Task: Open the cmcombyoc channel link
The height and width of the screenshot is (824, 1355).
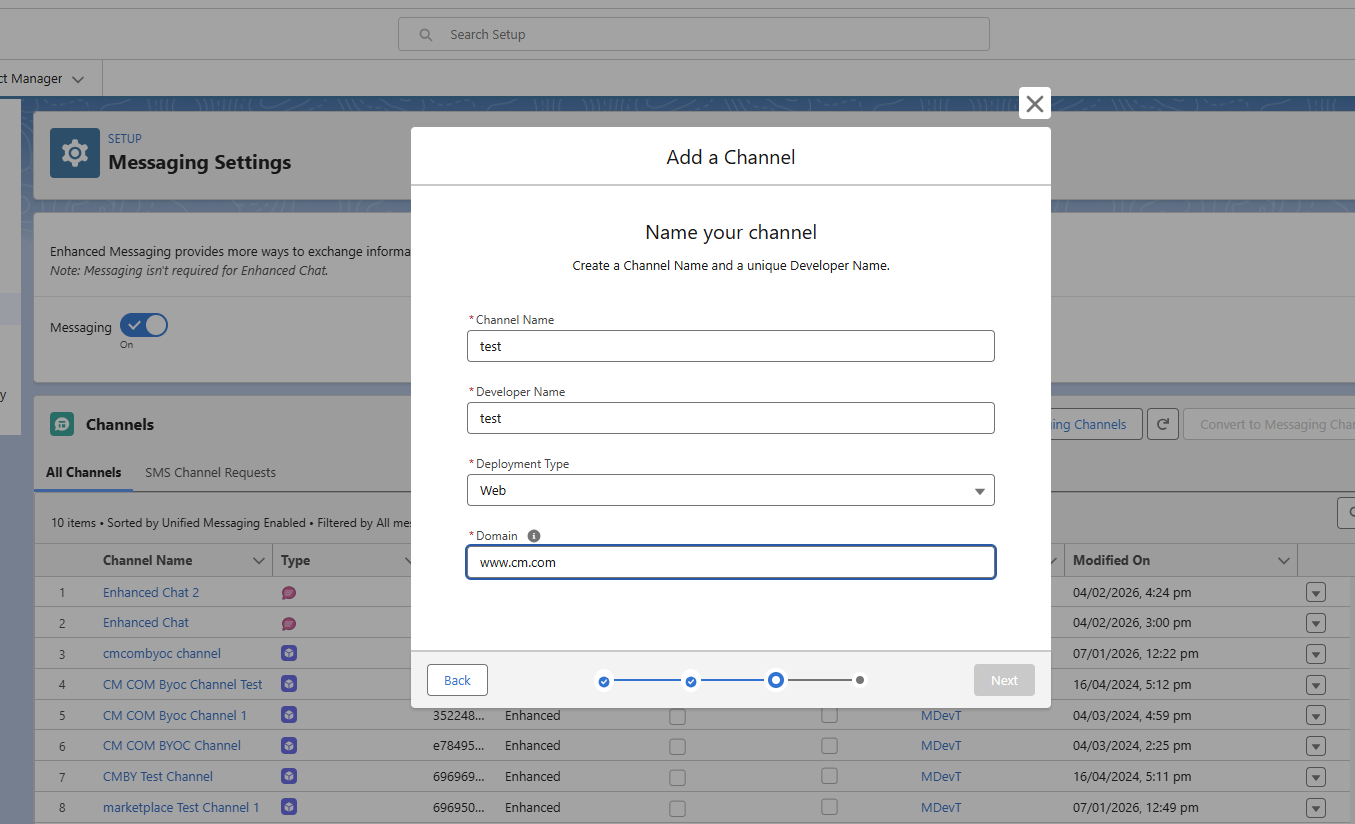Action: tap(162, 653)
